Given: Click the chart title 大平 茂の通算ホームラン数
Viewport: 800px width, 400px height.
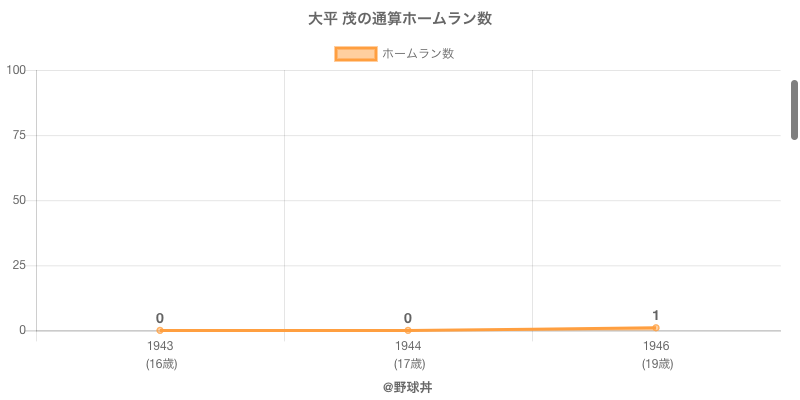Looking at the screenshot, I should click(400, 19).
